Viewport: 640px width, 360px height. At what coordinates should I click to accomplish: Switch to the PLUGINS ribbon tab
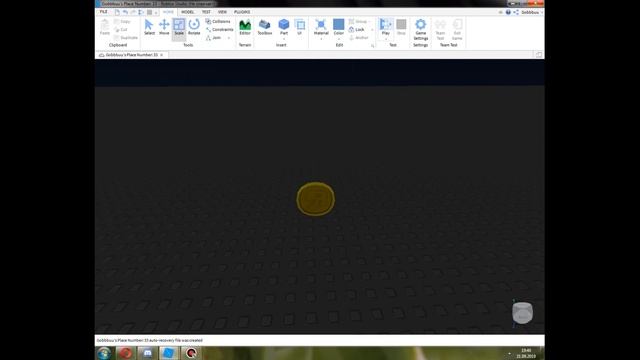(x=242, y=12)
